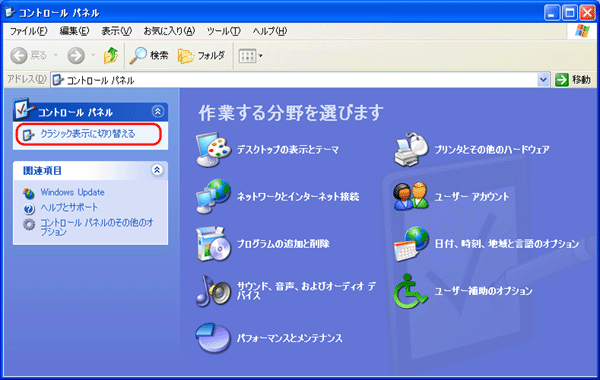This screenshot has width=600, height=380.
Task: Open the 表示(V) menu
Action: tap(116, 31)
